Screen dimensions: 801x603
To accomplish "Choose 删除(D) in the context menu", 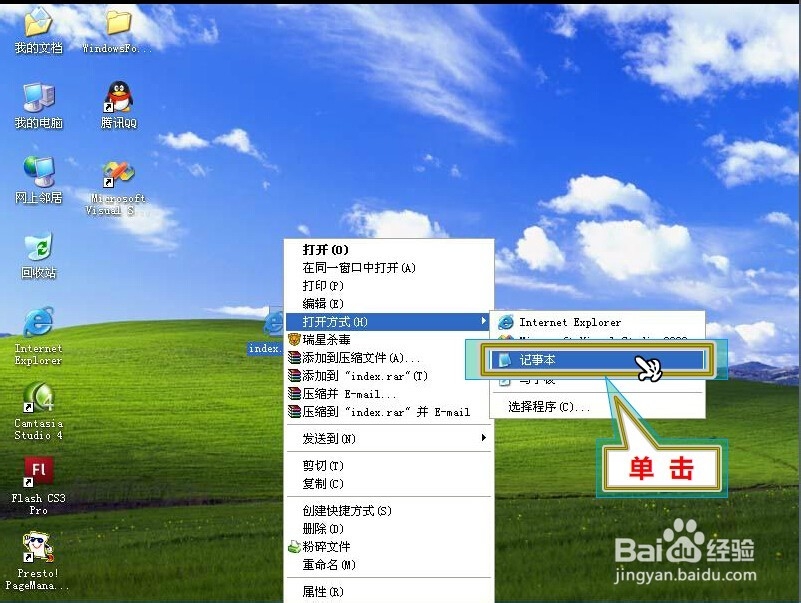I will 389,528.
